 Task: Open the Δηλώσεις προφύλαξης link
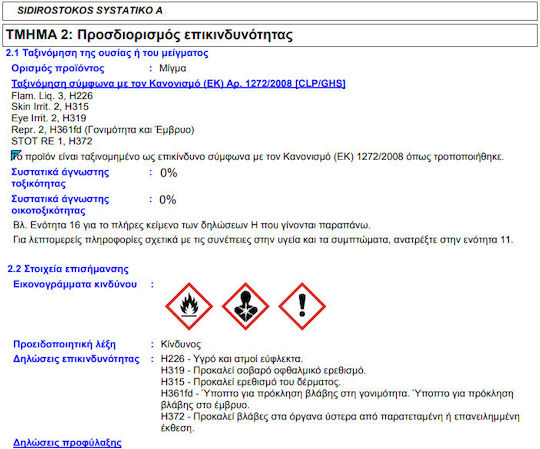[67, 443]
